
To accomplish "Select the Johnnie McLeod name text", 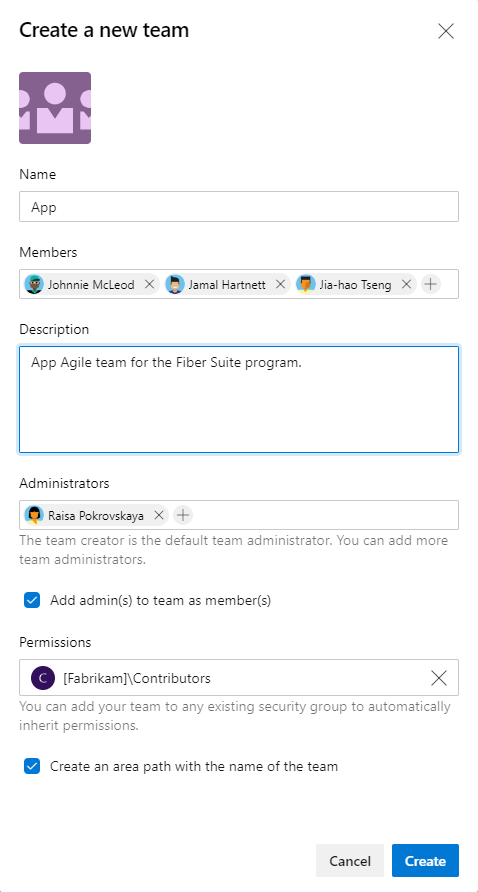I will coord(91,285).
